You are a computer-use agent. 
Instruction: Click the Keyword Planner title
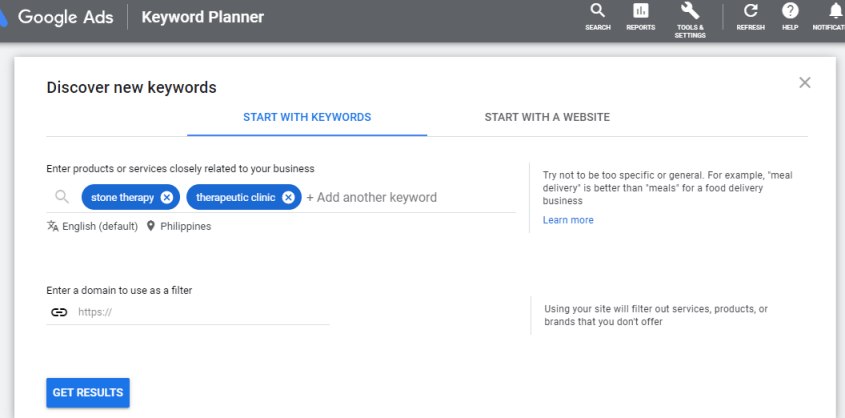tap(203, 17)
